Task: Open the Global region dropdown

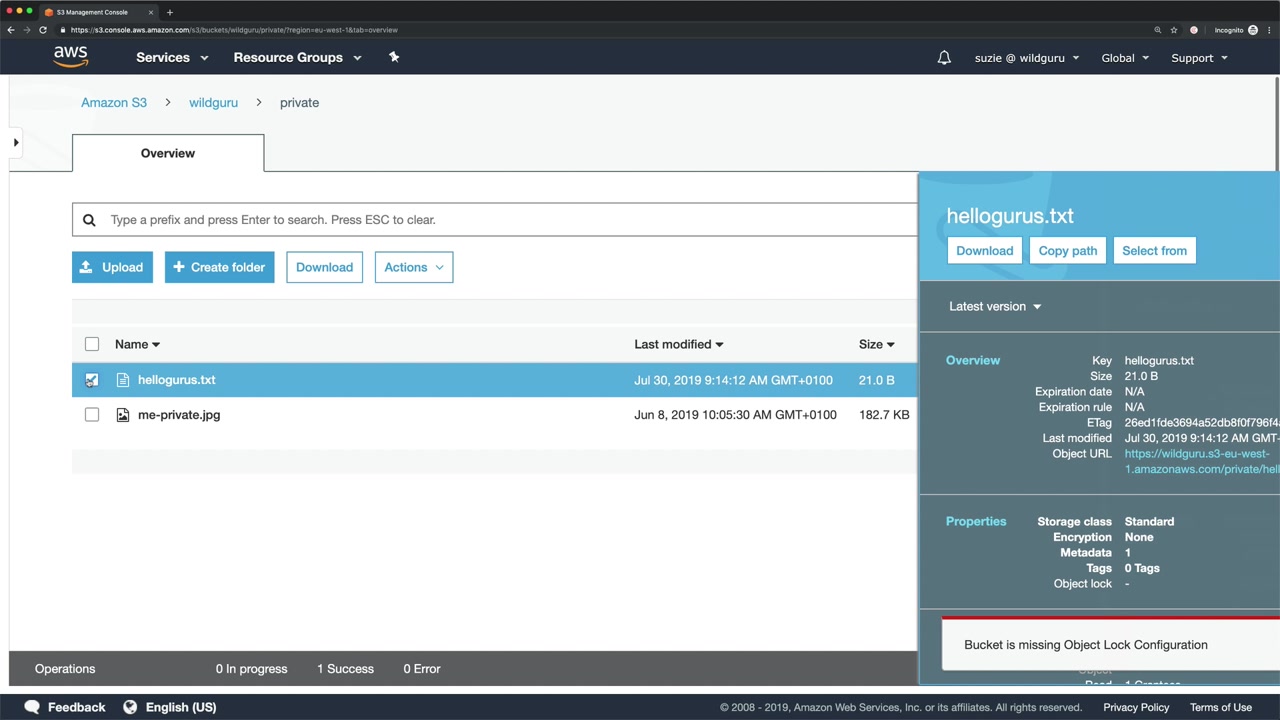Action: point(1125,58)
